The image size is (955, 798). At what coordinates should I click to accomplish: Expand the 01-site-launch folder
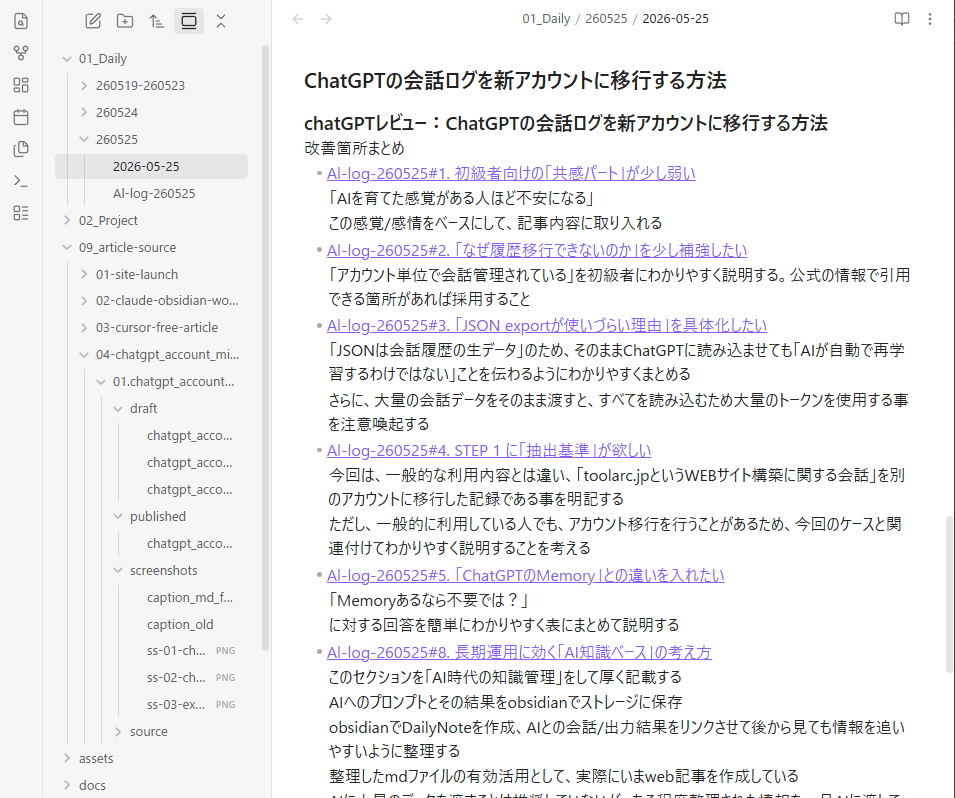tap(84, 274)
